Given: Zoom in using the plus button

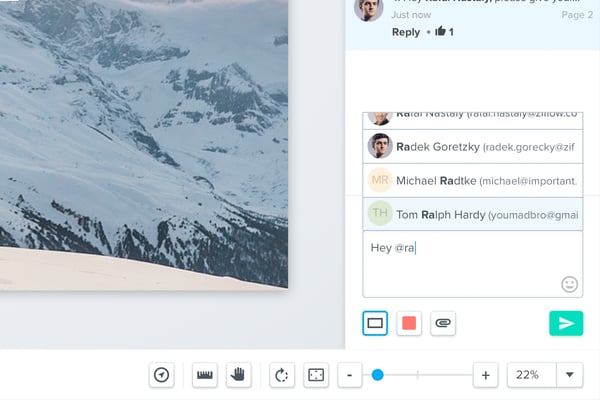Looking at the screenshot, I should coord(485,375).
